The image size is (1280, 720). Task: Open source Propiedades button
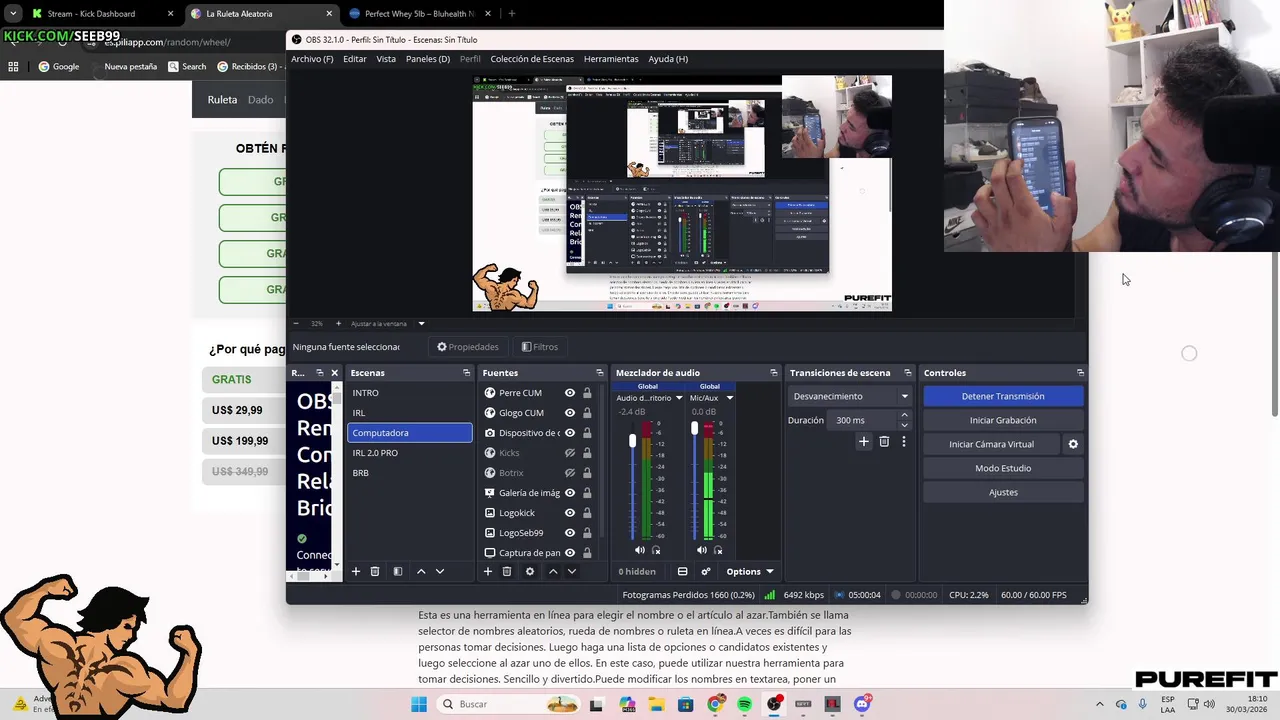pyautogui.click(x=468, y=347)
